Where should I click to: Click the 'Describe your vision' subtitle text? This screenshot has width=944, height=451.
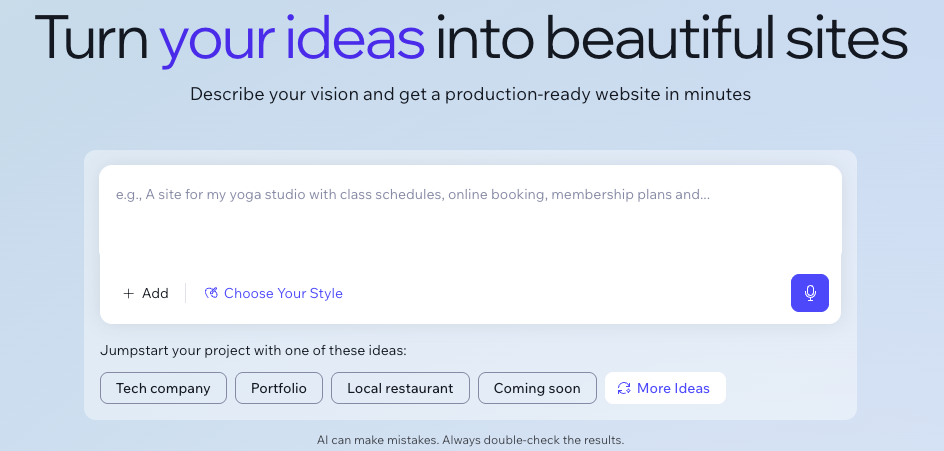point(470,95)
